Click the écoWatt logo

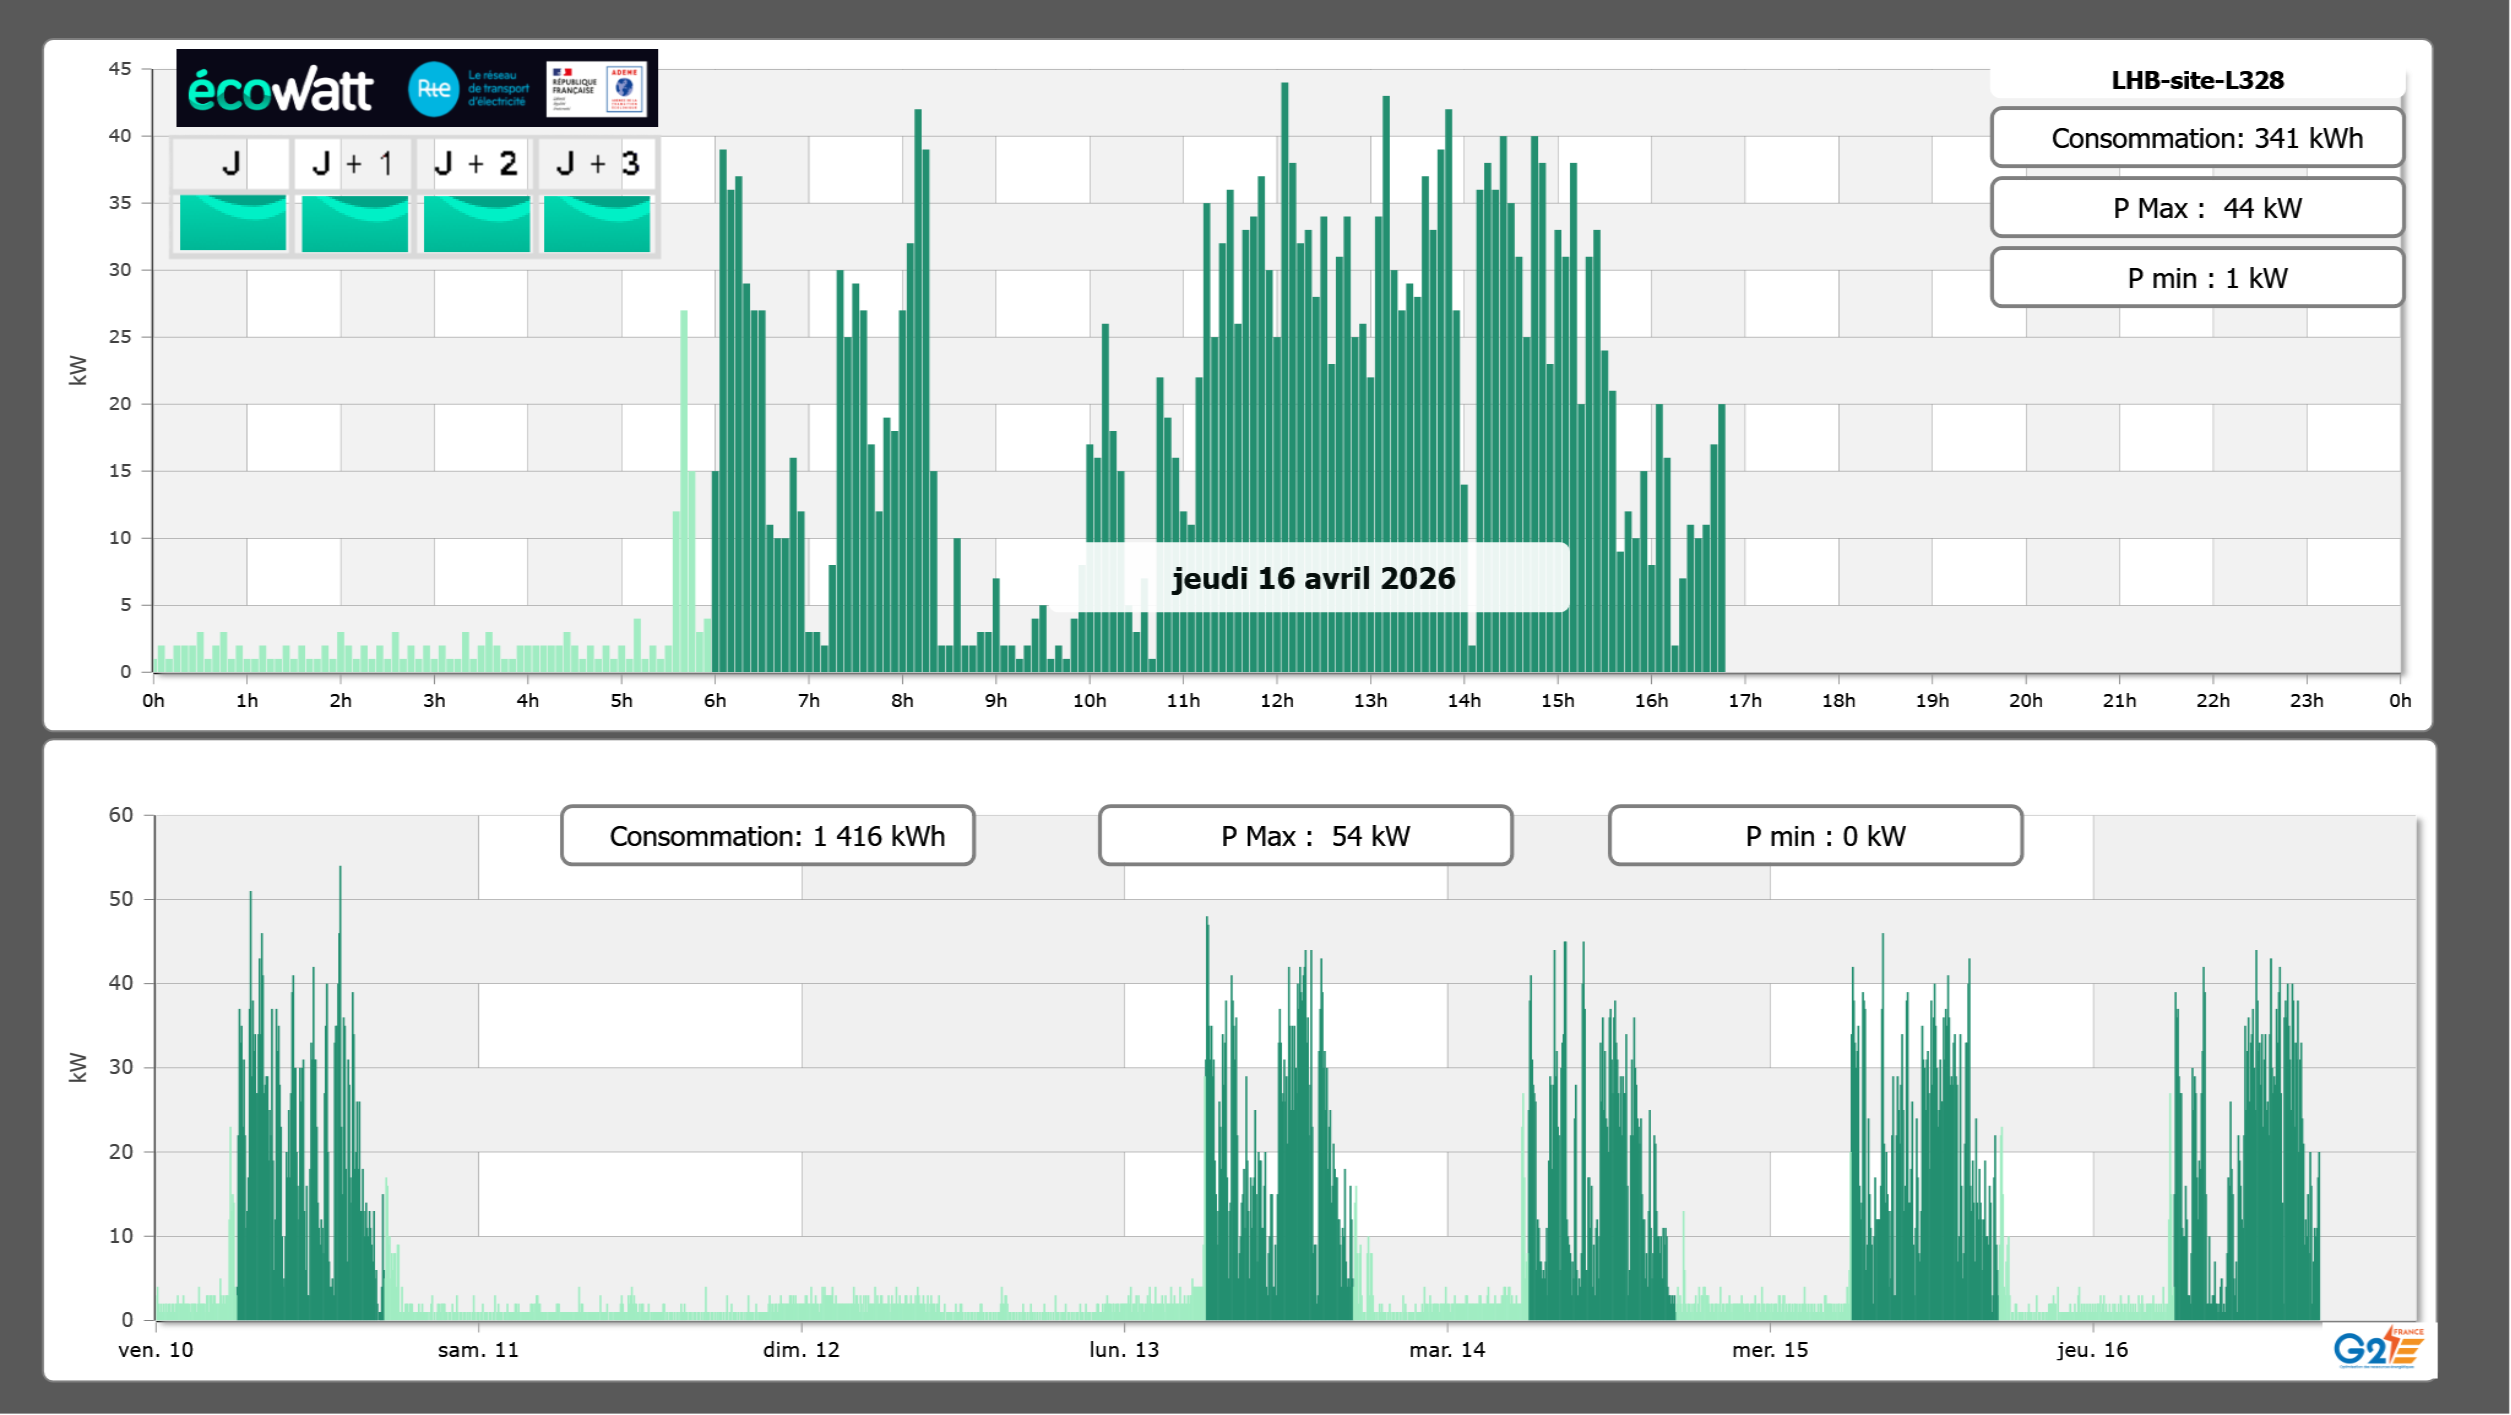[280, 90]
